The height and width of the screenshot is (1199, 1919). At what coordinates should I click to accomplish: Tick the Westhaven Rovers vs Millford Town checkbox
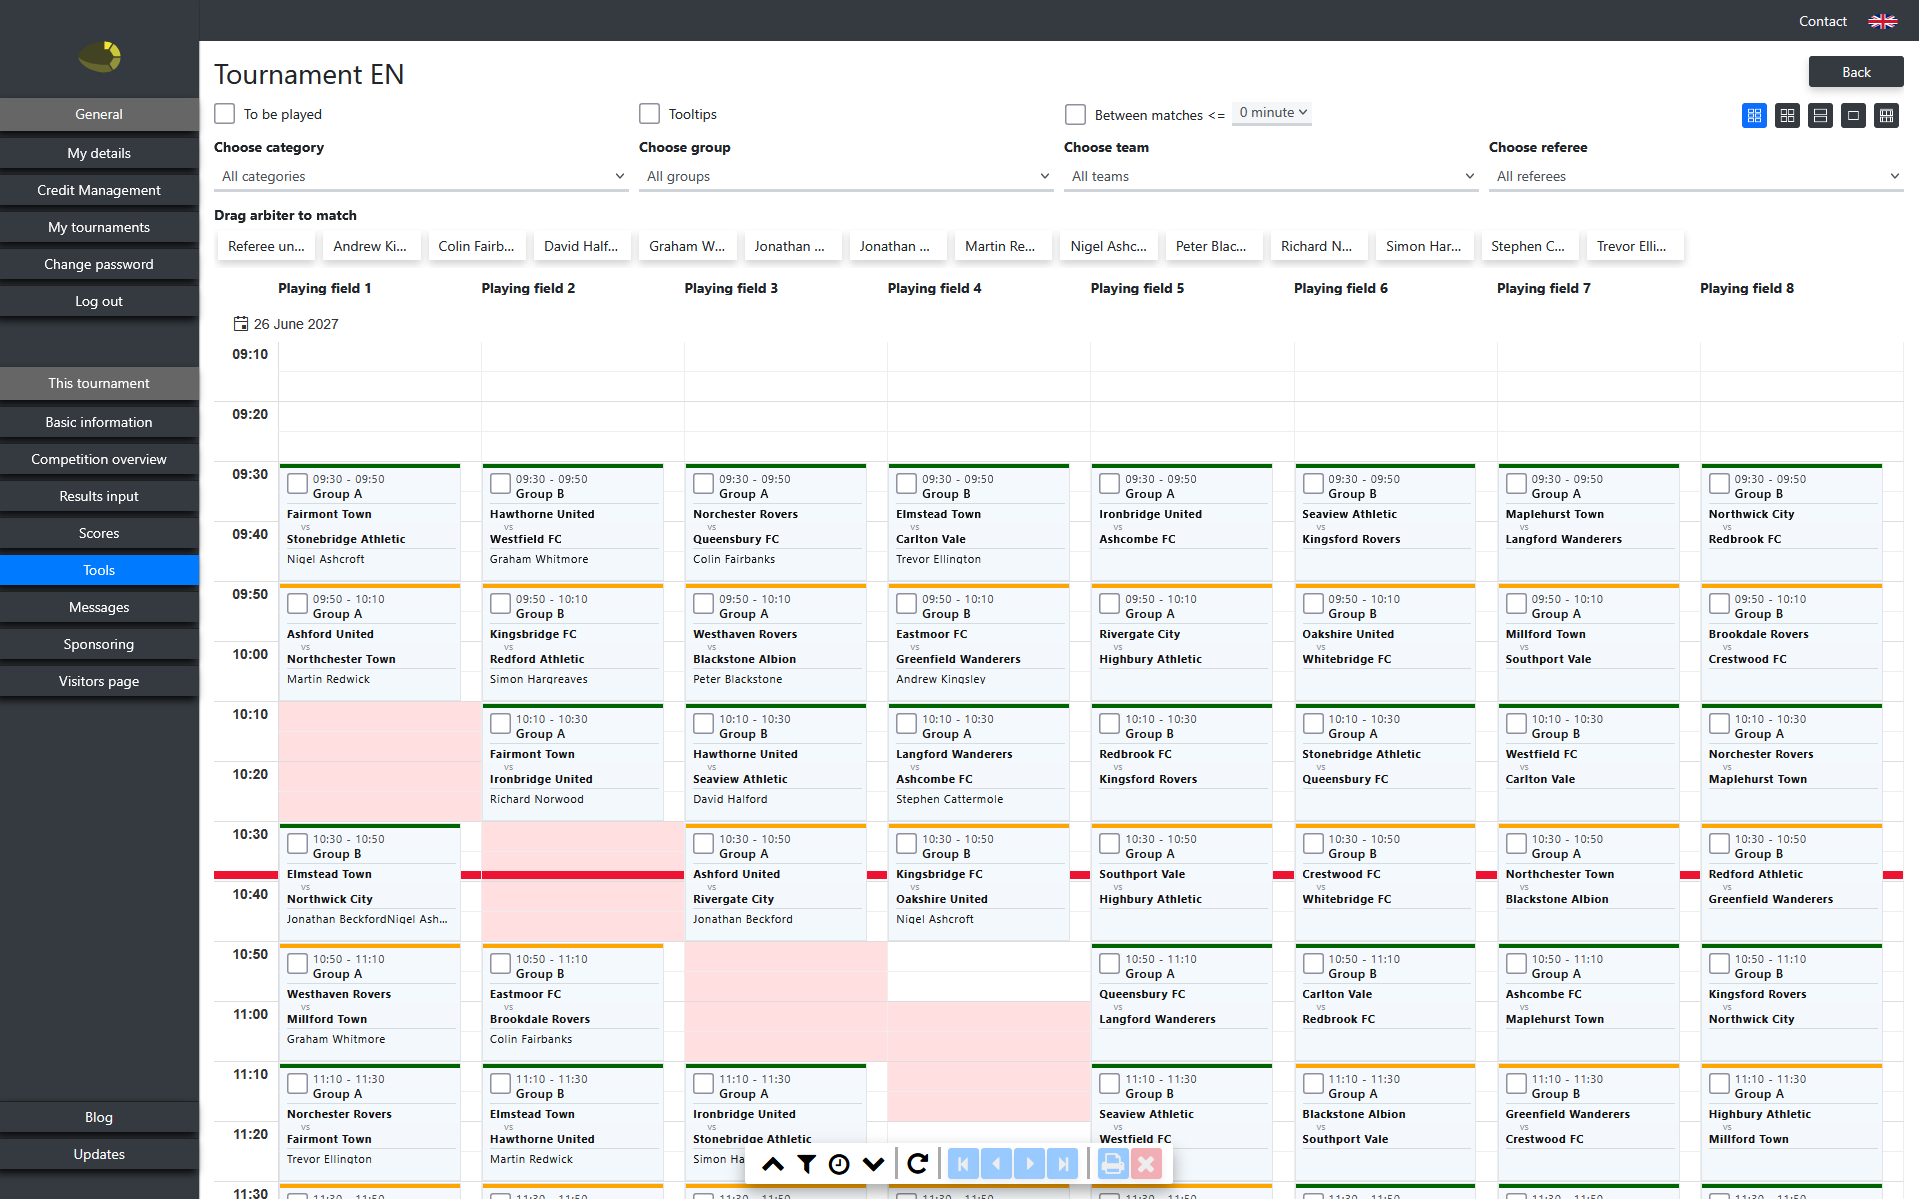pyautogui.click(x=297, y=964)
